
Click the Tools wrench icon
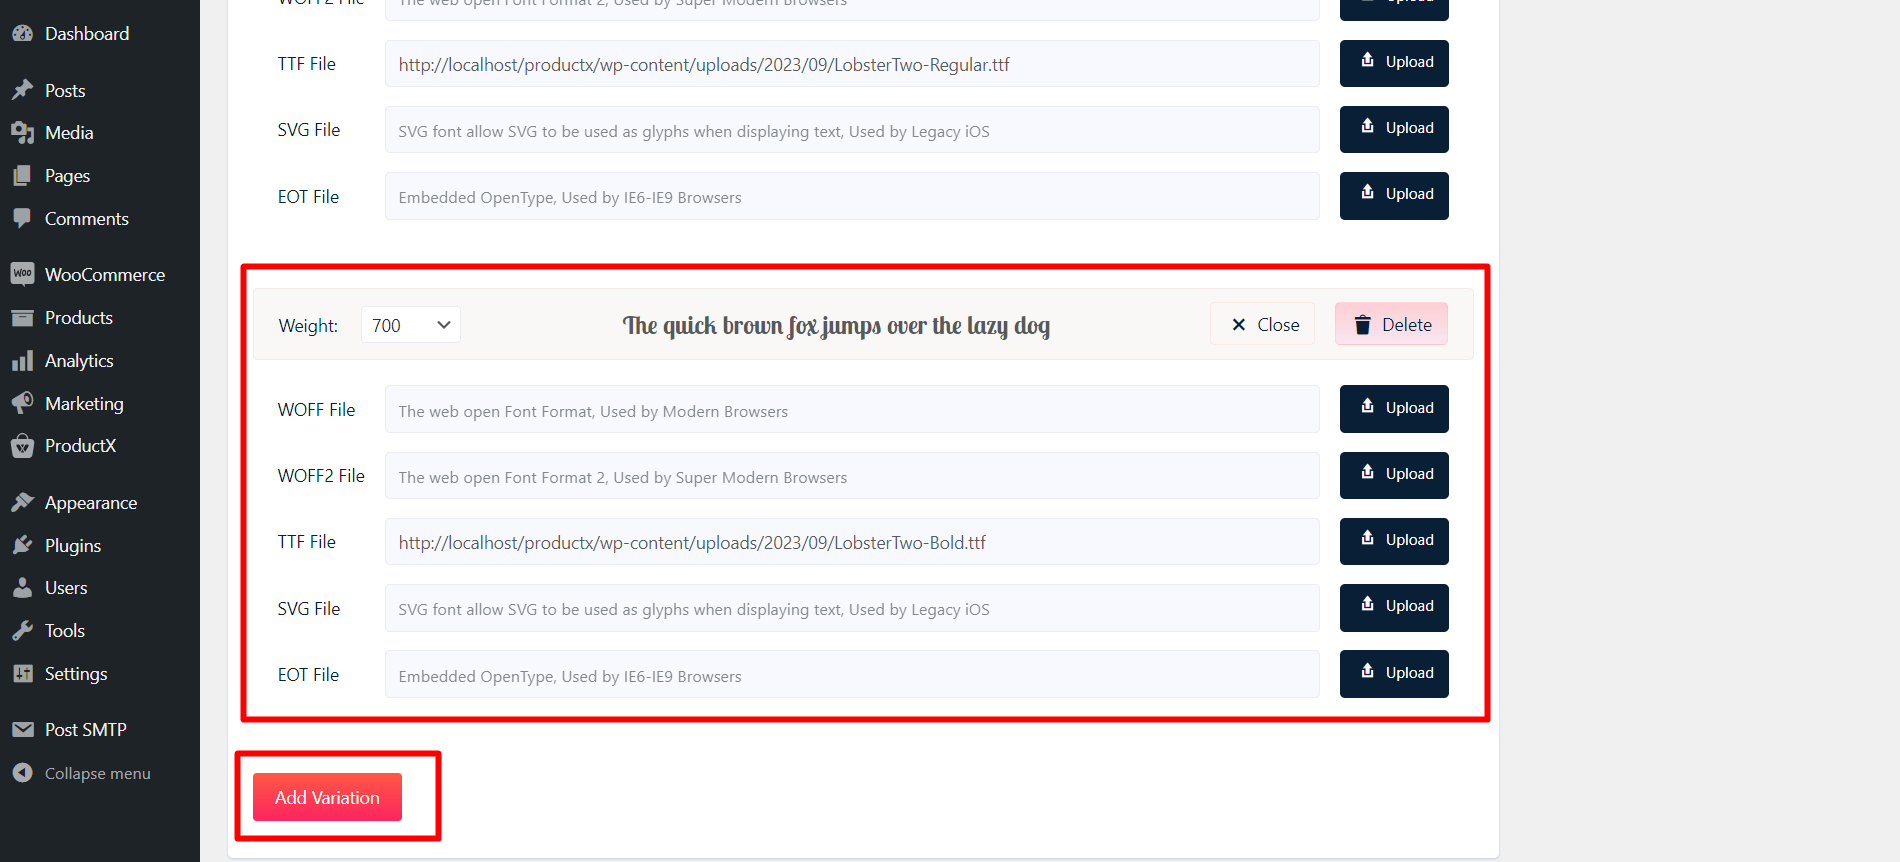[22, 631]
